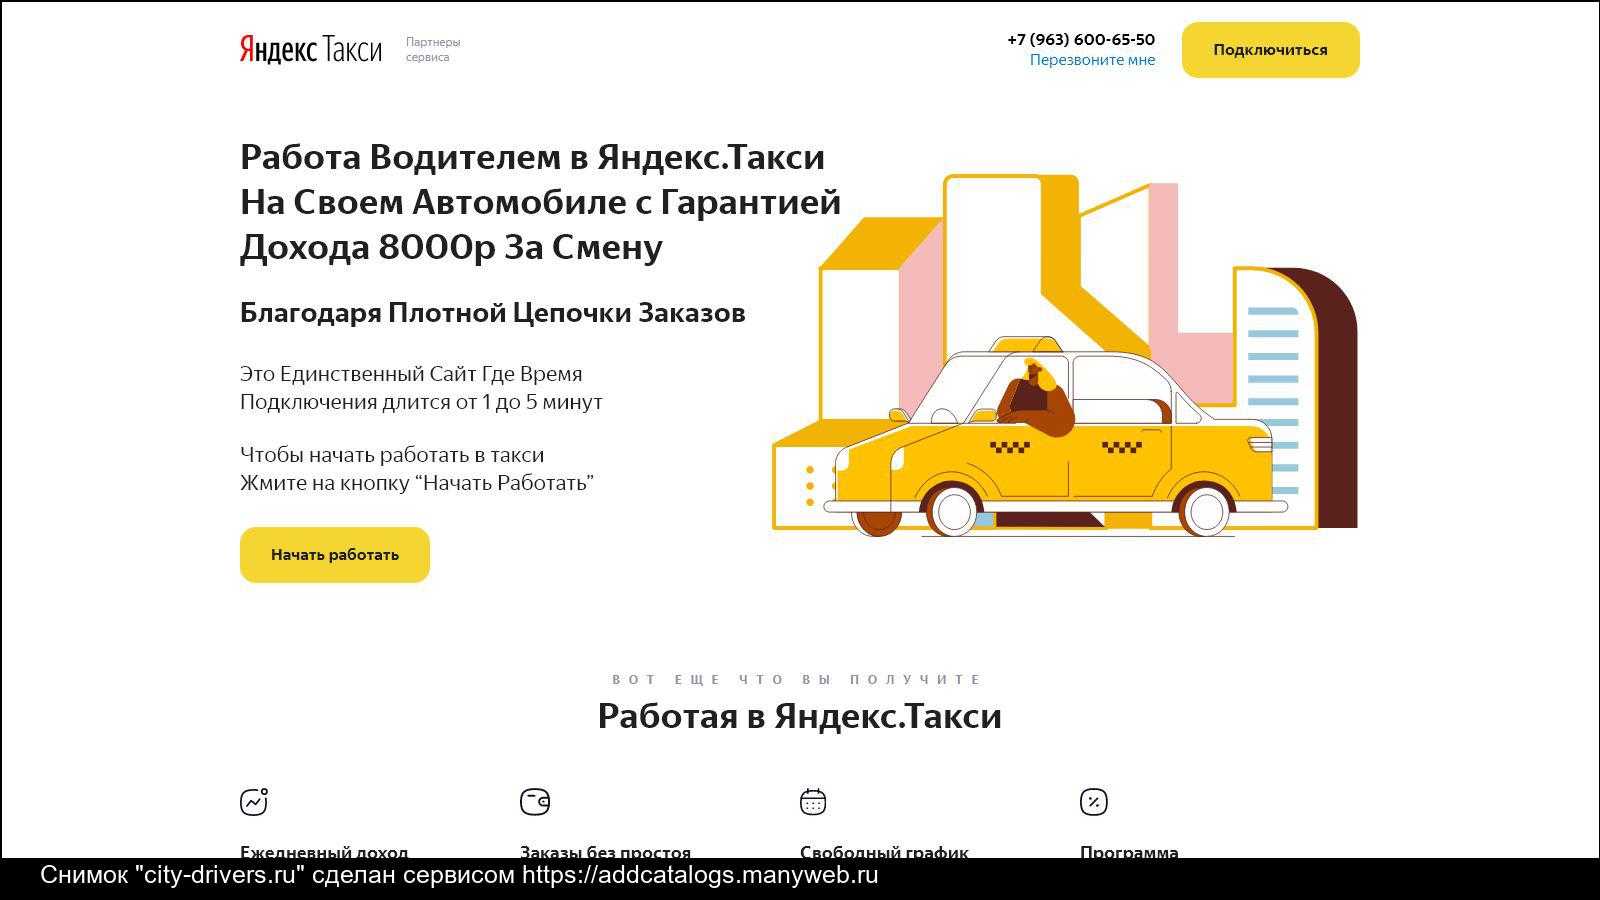
Task: Click the Подключиться button
Action: tap(1271, 50)
